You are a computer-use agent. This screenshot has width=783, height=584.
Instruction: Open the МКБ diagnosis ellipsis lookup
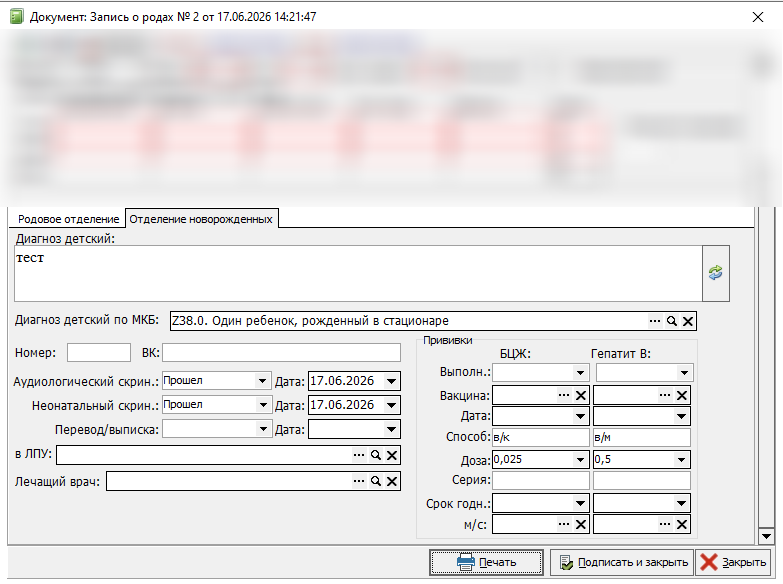[x=655, y=321]
